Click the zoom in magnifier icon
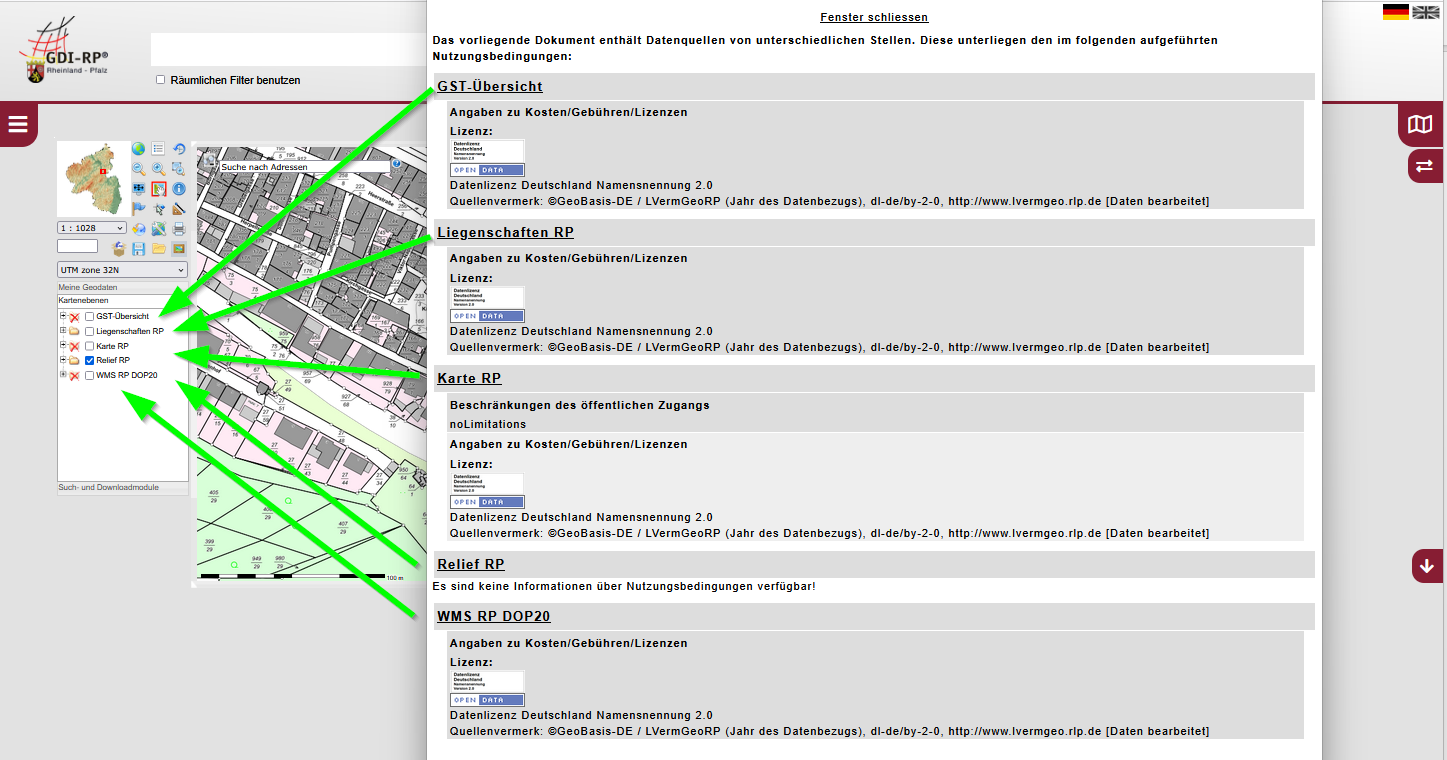 point(159,169)
